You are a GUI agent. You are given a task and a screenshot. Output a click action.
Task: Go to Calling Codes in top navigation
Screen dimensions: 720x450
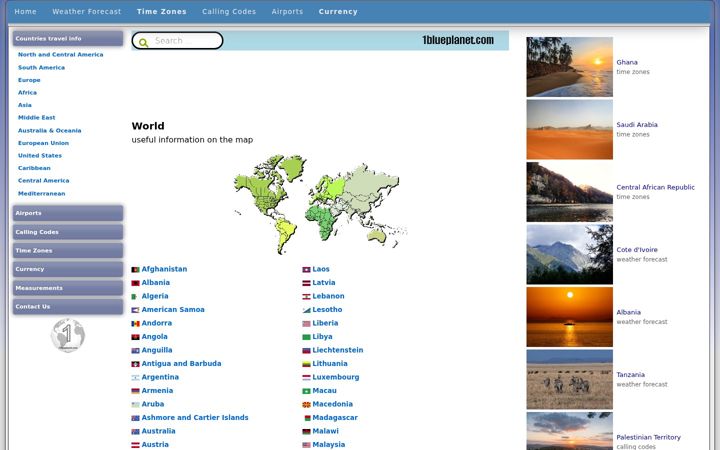point(229,11)
